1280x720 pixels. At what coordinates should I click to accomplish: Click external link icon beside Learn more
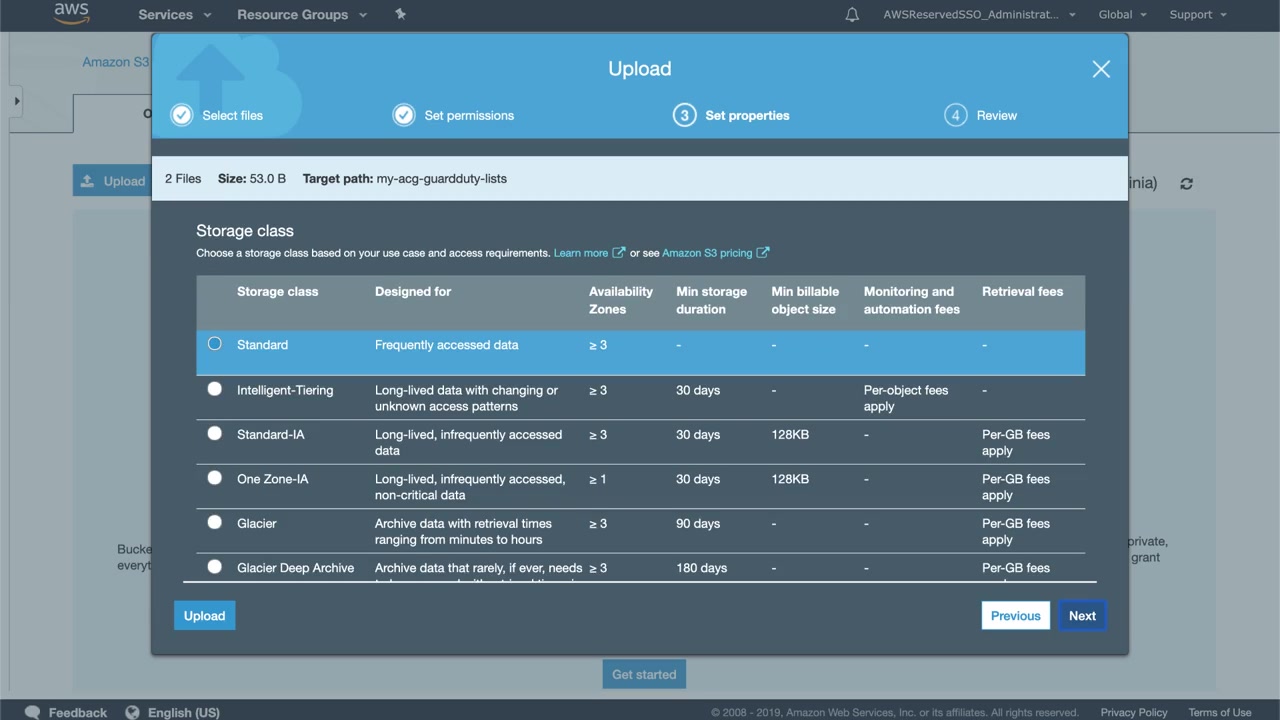(x=619, y=253)
